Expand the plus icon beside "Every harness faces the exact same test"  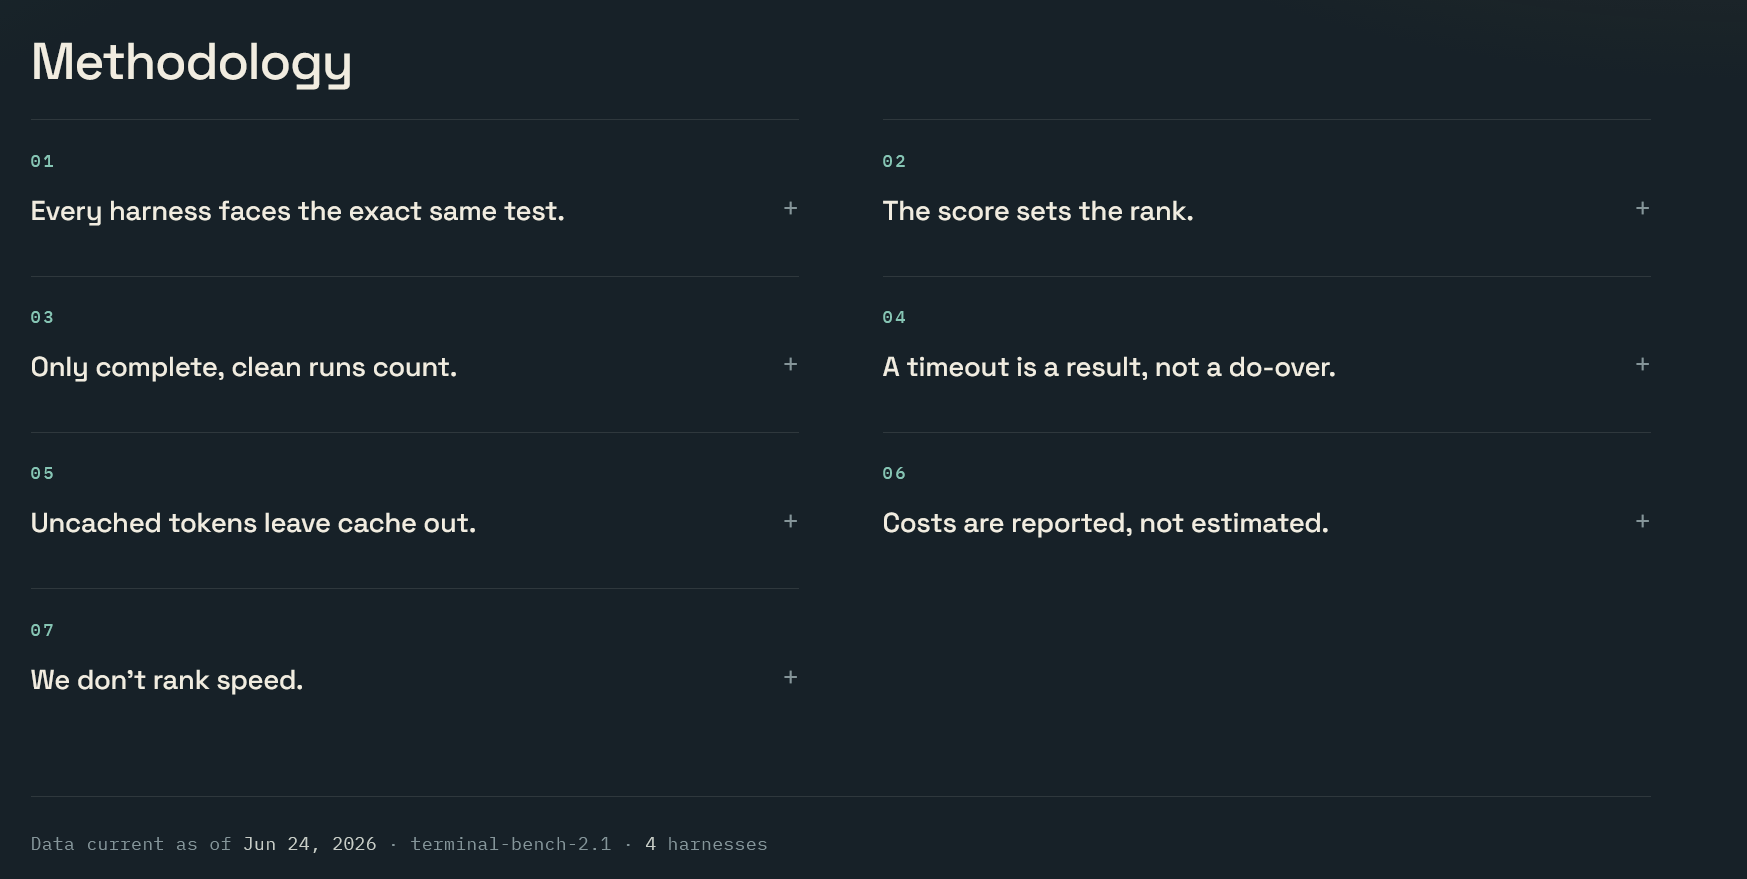790,208
